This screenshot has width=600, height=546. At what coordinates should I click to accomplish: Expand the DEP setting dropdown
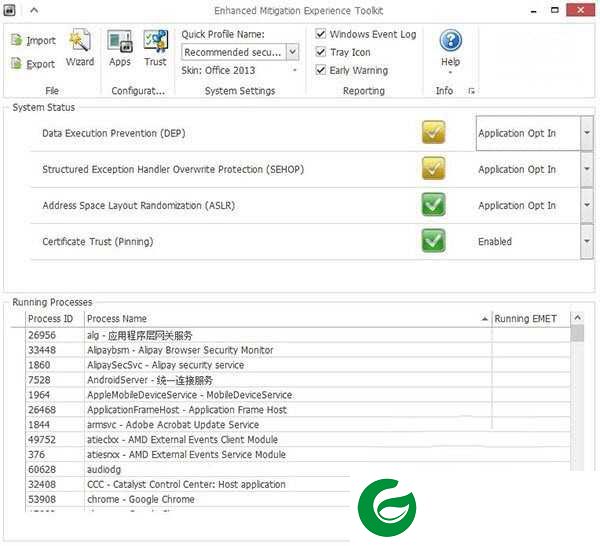coord(587,133)
